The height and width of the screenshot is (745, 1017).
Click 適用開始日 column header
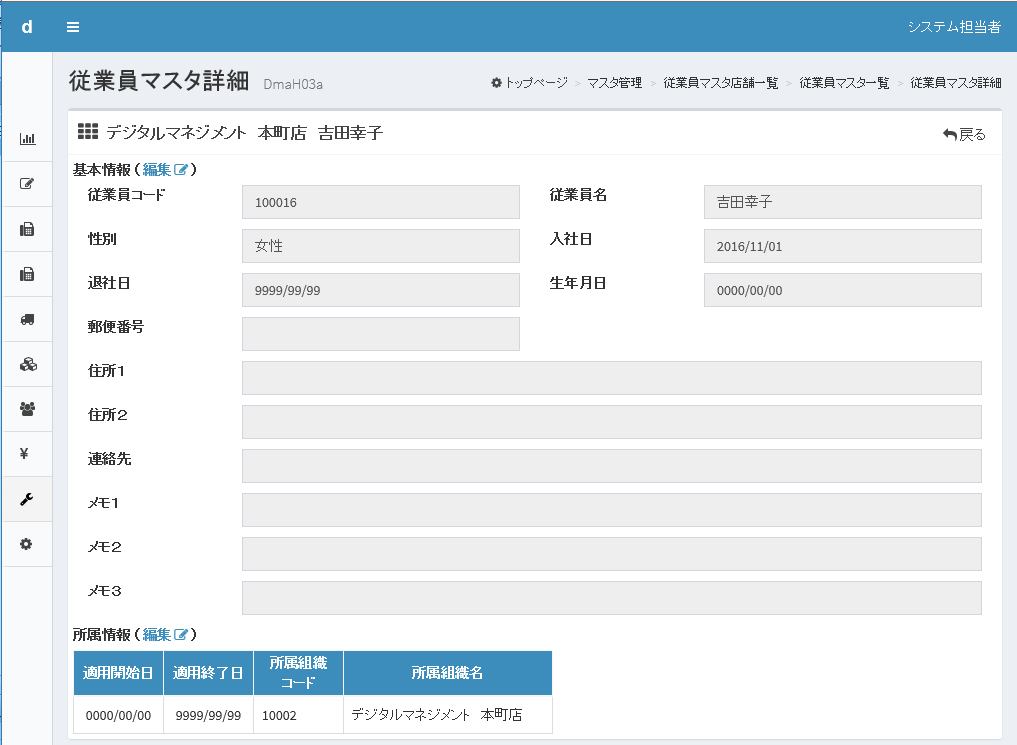[x=119, y=673]
